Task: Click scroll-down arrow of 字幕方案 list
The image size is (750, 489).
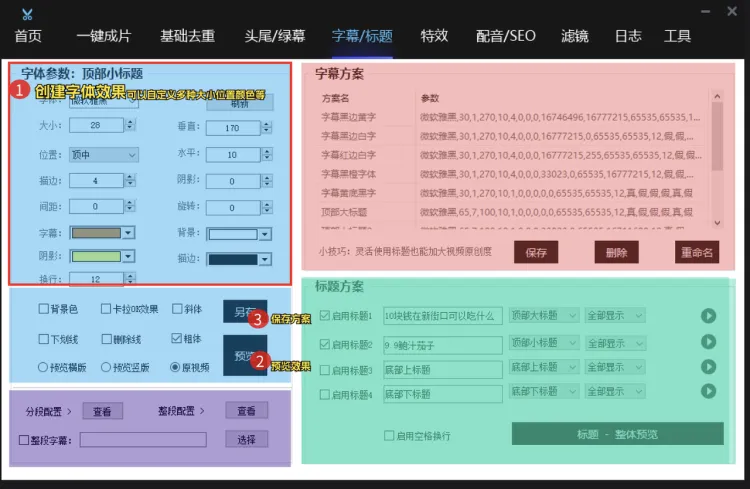Action: pyautogui.click(x=717, y=222)
